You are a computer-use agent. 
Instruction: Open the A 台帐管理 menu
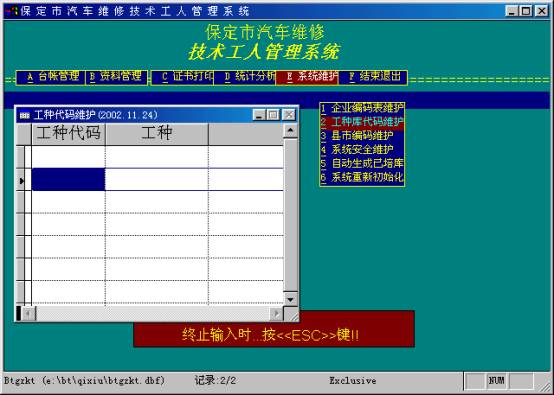(51, 77)
